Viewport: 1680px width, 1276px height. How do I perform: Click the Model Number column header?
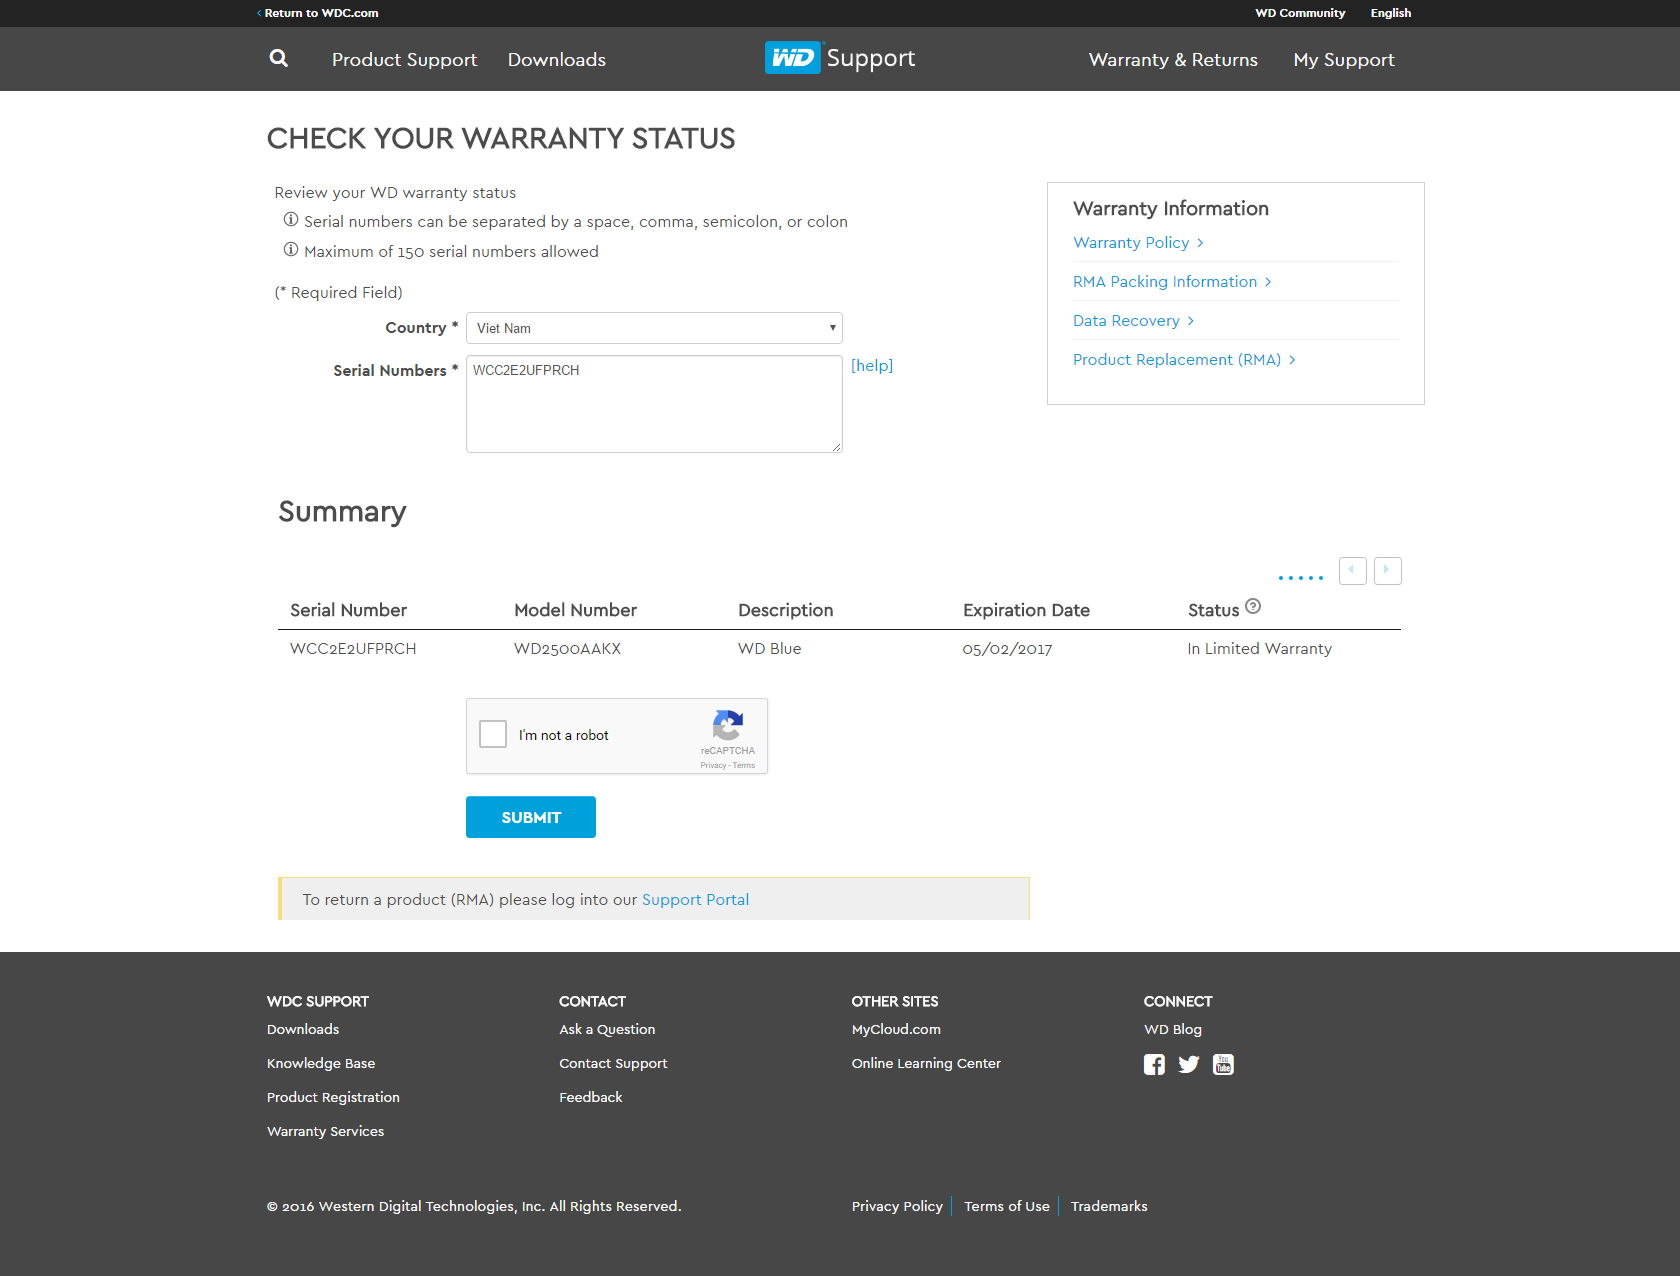(x=575, y=610)
